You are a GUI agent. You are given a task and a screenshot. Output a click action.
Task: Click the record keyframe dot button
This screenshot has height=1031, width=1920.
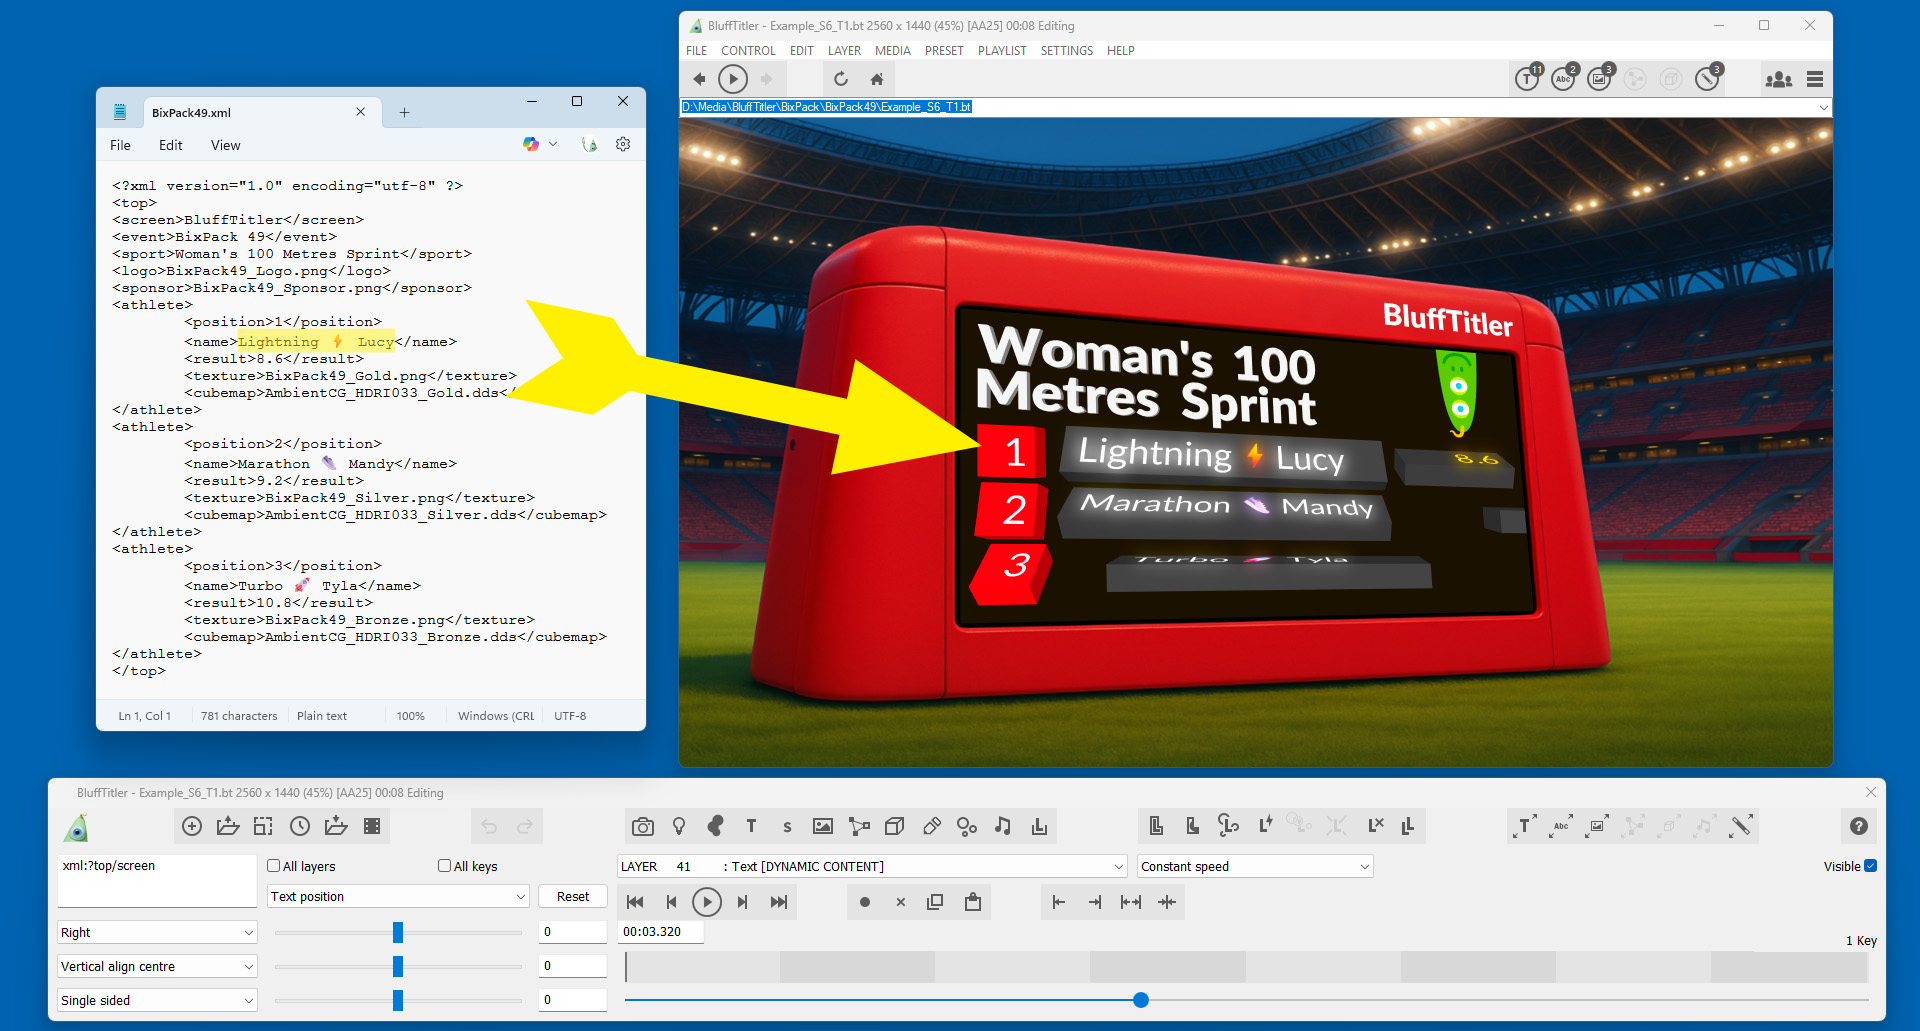coord(865,902)
